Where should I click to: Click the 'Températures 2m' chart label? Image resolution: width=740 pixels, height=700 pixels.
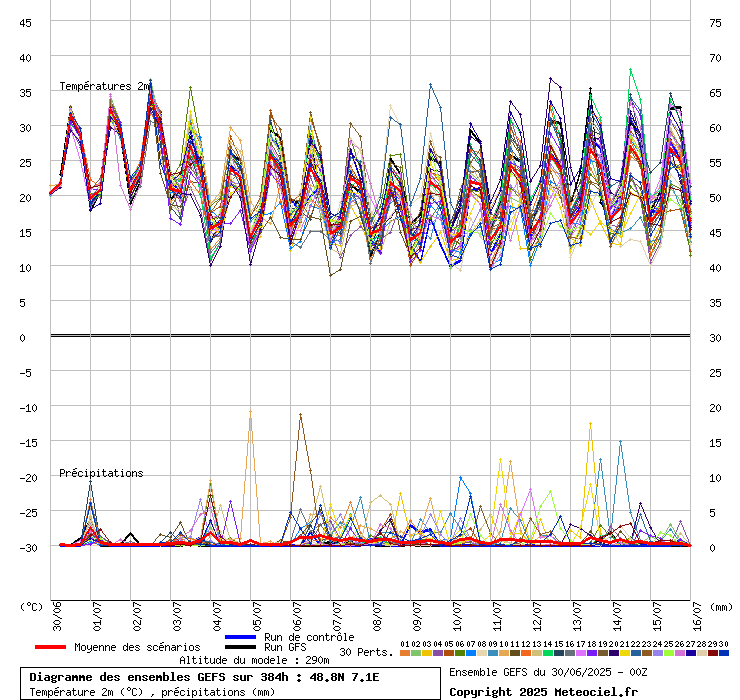click(104, 86)
